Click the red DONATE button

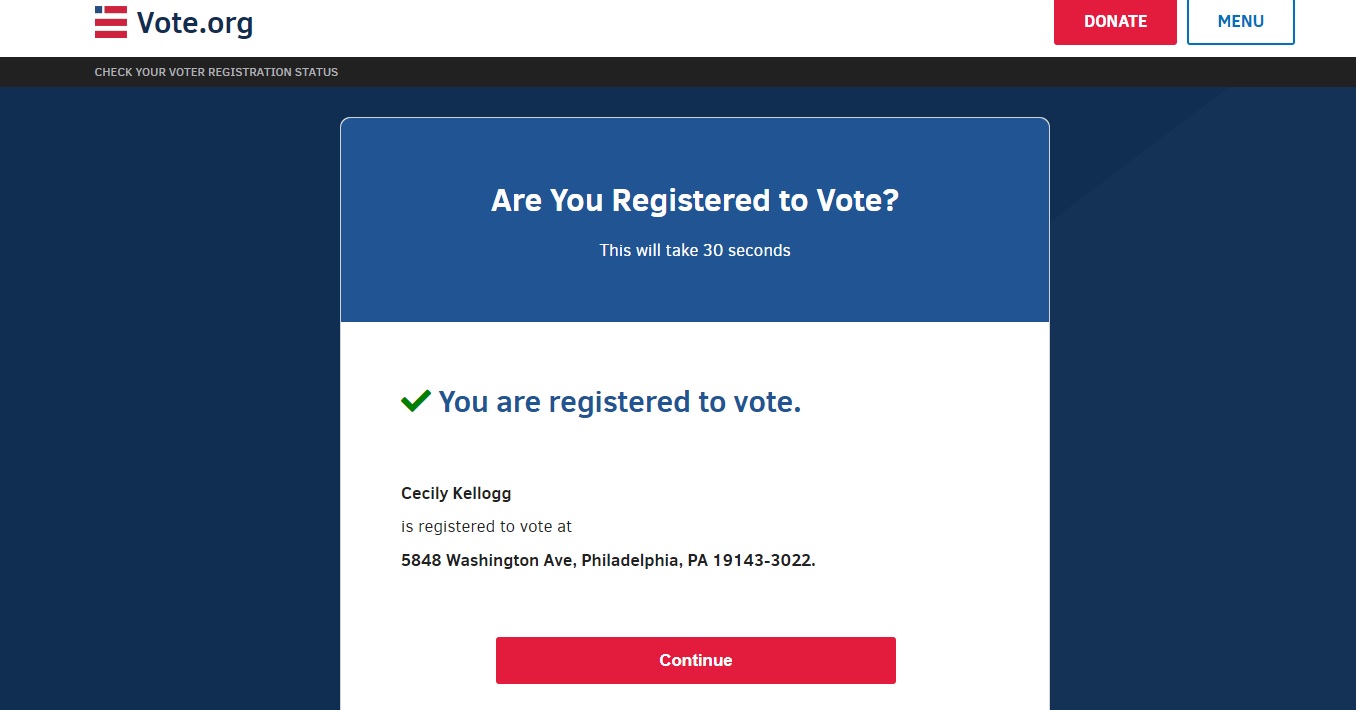point(1115,21)
